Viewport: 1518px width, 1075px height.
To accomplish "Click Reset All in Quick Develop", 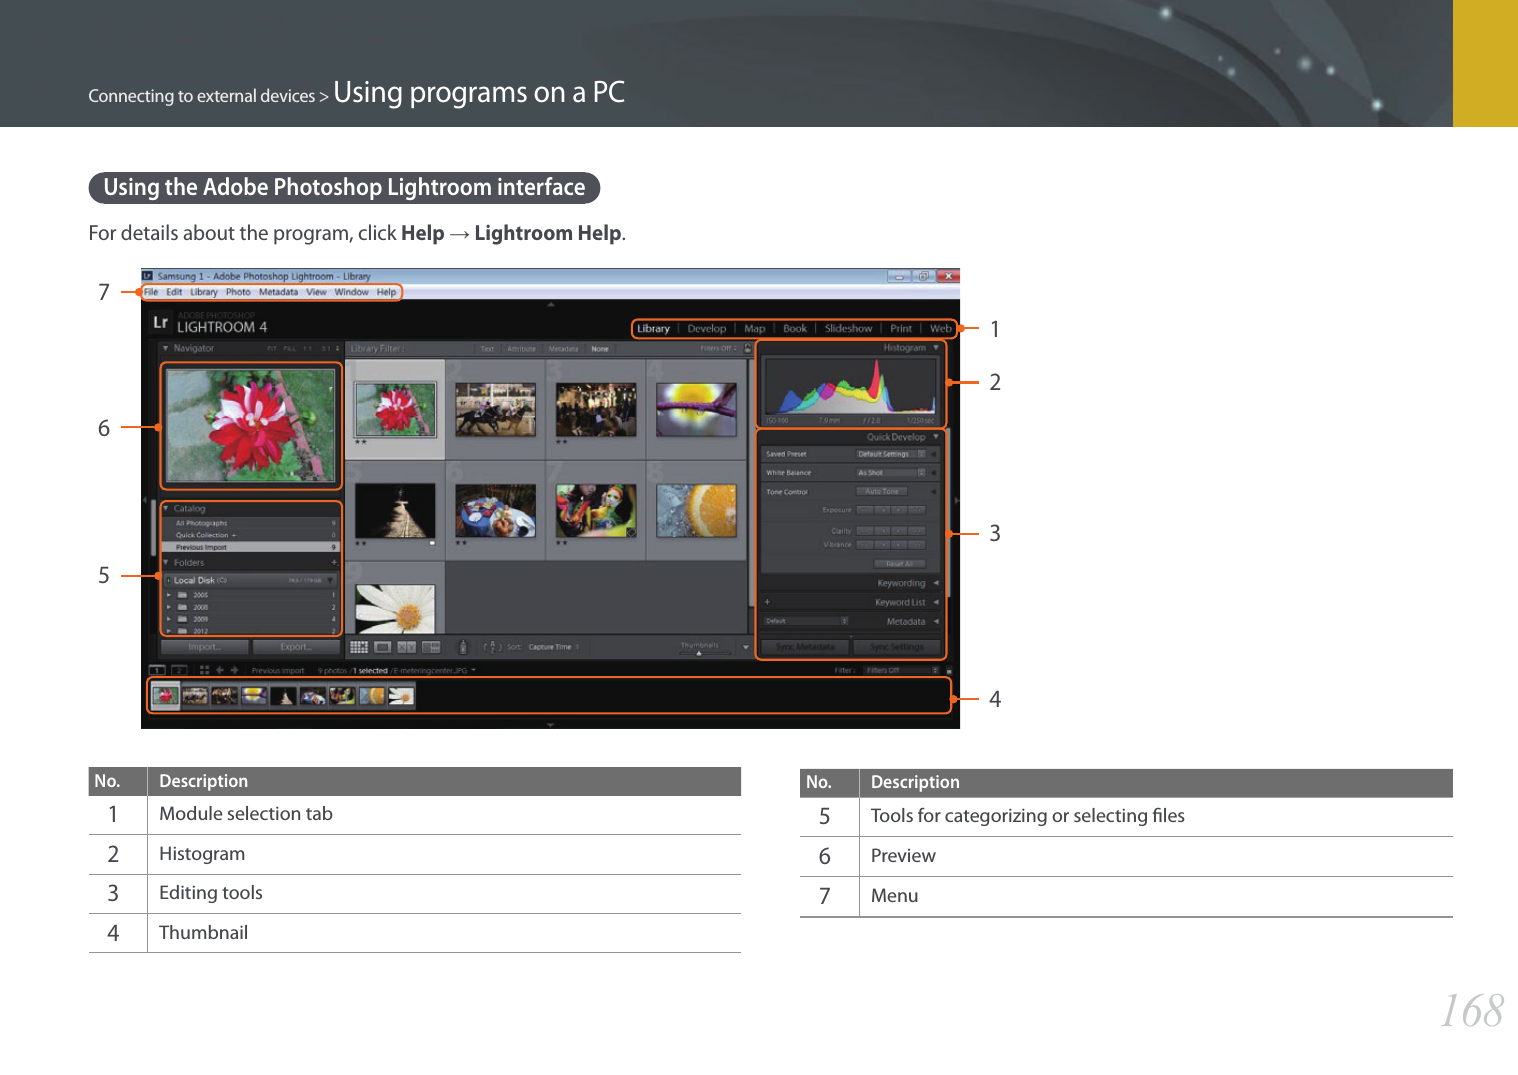I will coord(900,564).
